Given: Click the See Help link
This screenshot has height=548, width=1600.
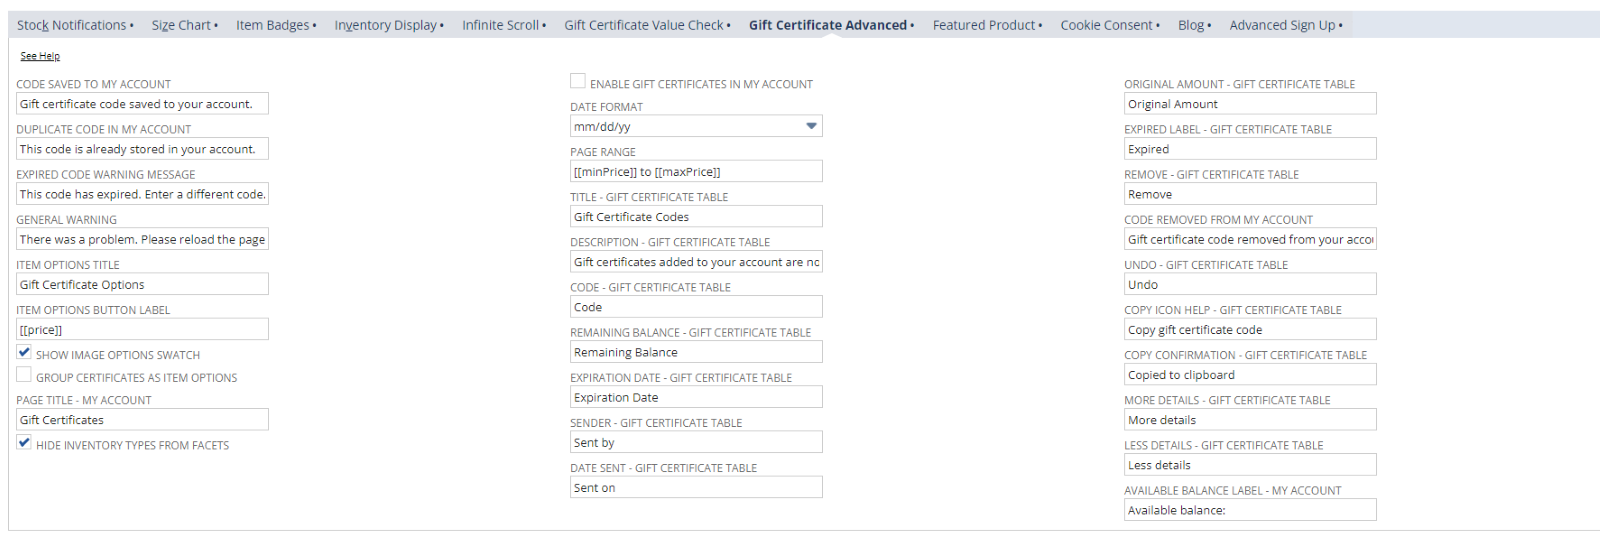Looking at the screenshot, I should tap(40, 56).
